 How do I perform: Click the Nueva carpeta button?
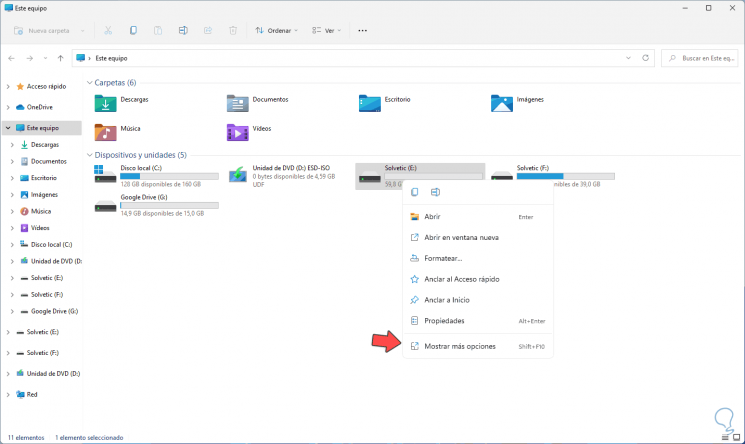[41, 30]
